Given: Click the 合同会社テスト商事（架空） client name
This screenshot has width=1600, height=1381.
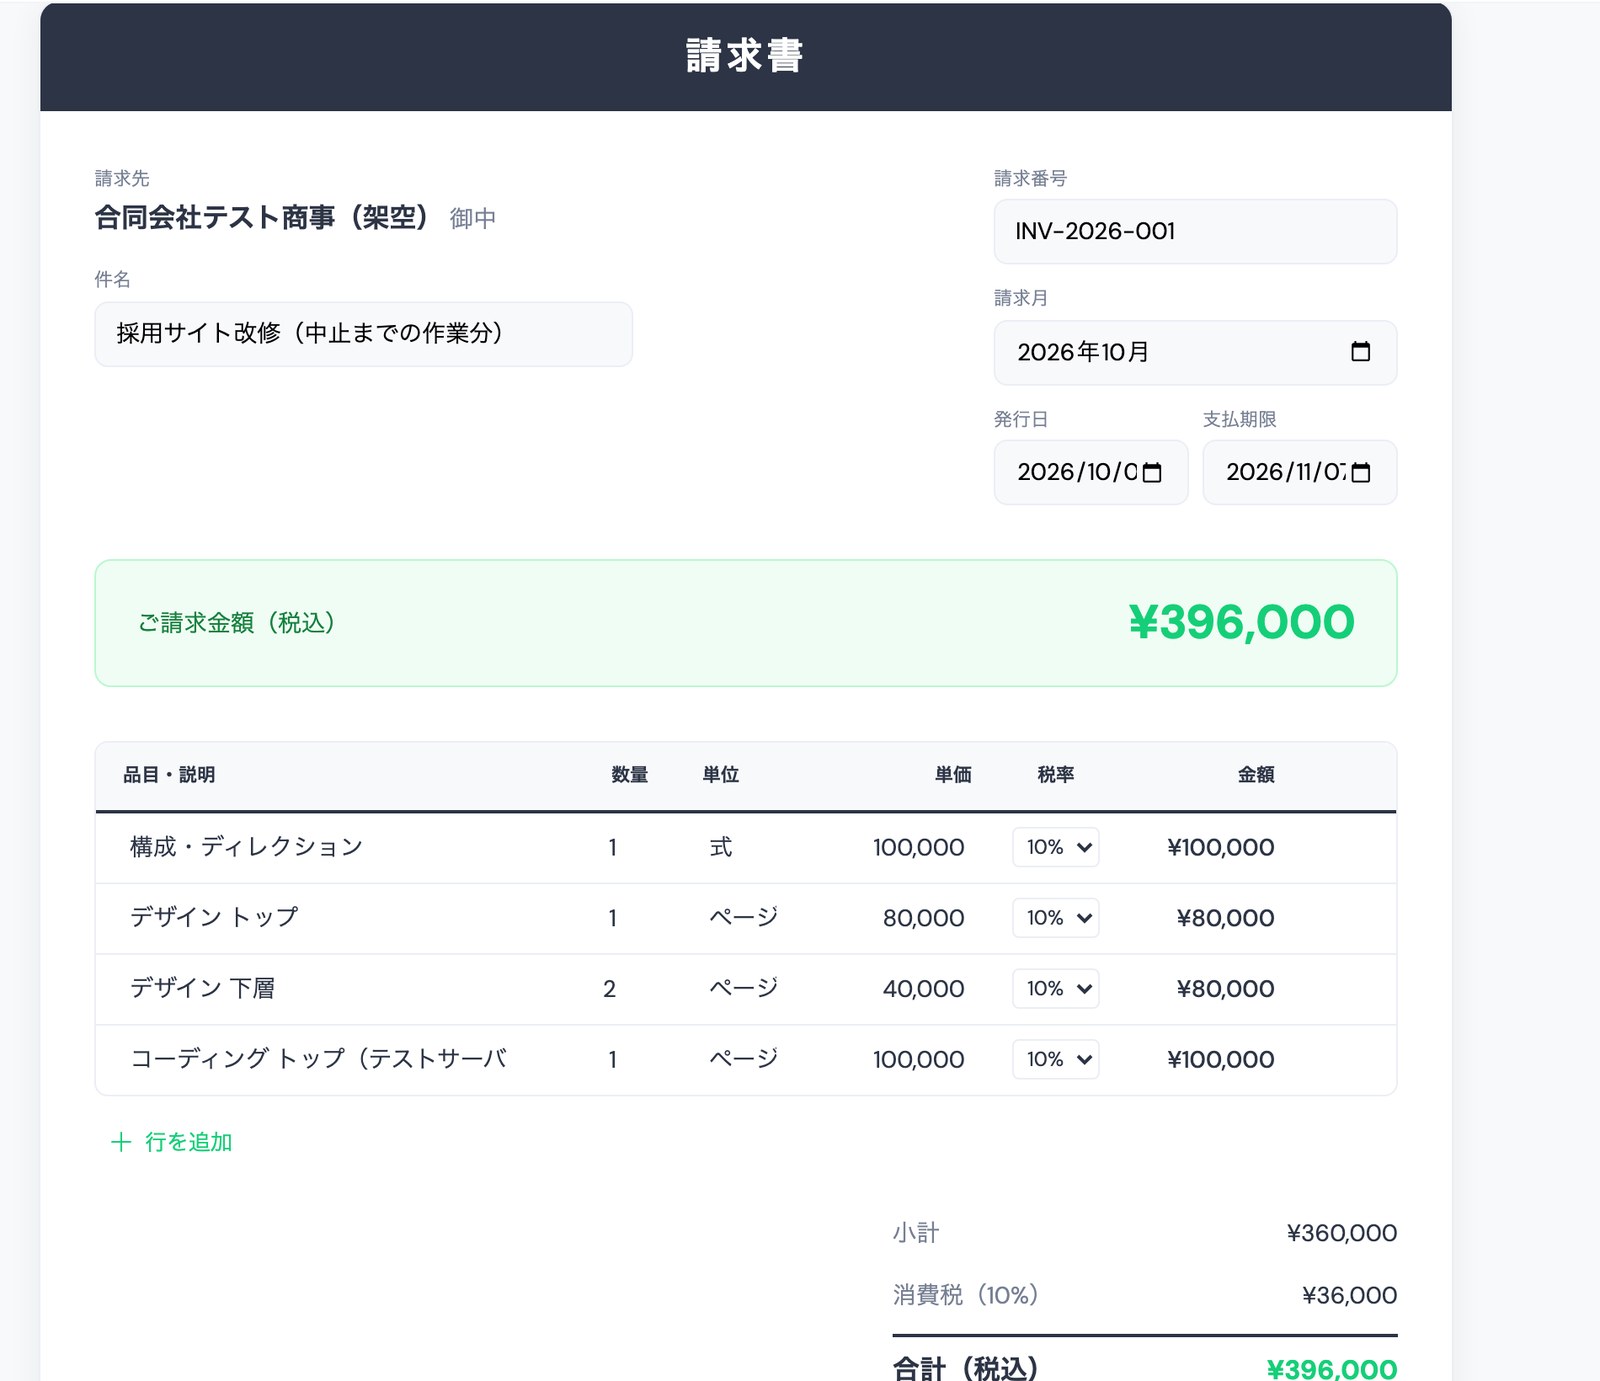Looking at the screenshot, I should tap(262, 217).
